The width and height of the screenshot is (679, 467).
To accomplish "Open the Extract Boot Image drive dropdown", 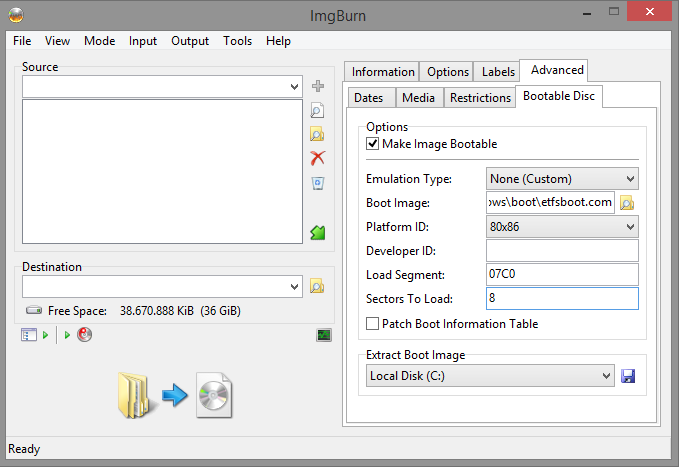I will click(607, 376).
